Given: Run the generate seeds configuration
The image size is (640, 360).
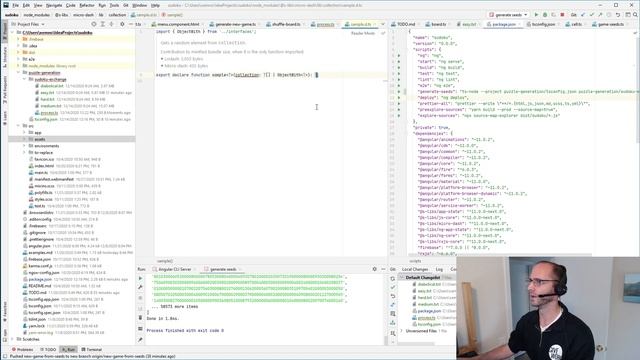Looking at the screenshot, I should pyautogui.click(x=536, y=15).
